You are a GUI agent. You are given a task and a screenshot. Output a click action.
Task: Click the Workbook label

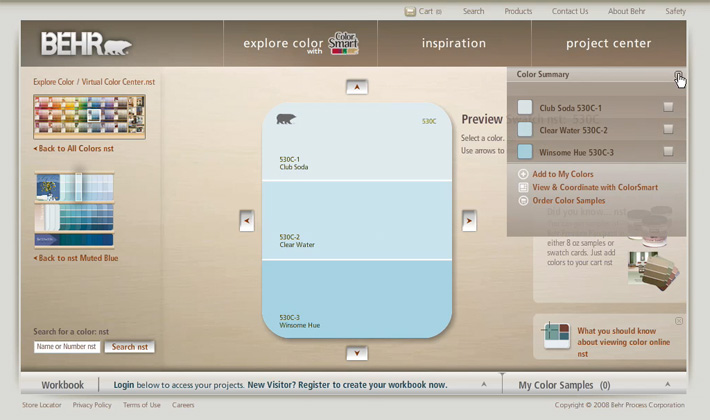coord(62,385)
